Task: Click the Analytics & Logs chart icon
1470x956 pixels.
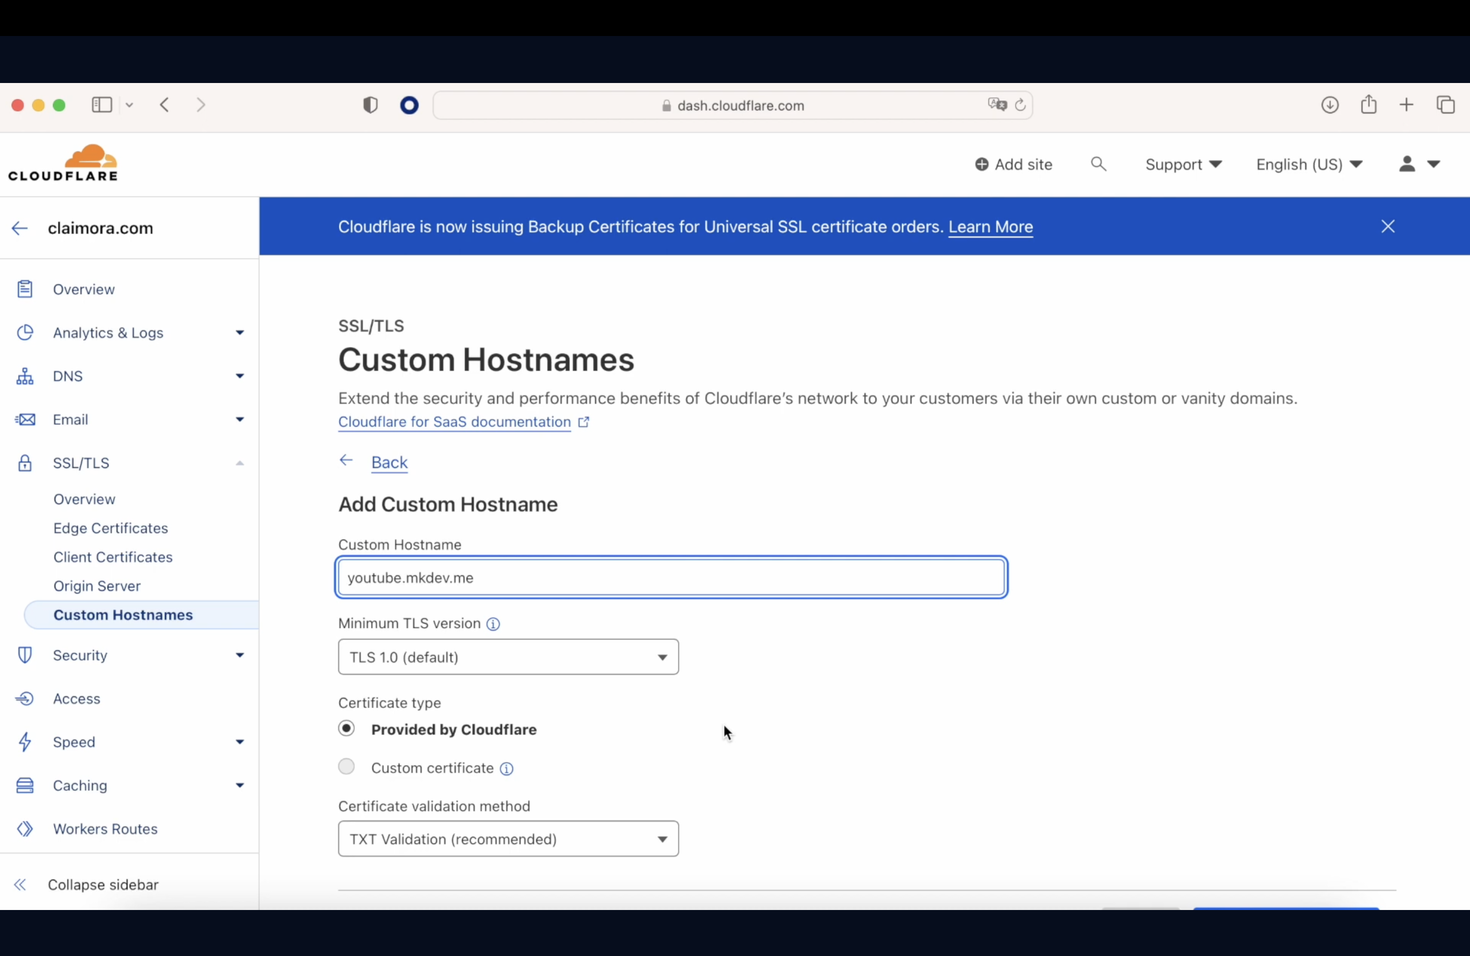Action: coord(25,333)
